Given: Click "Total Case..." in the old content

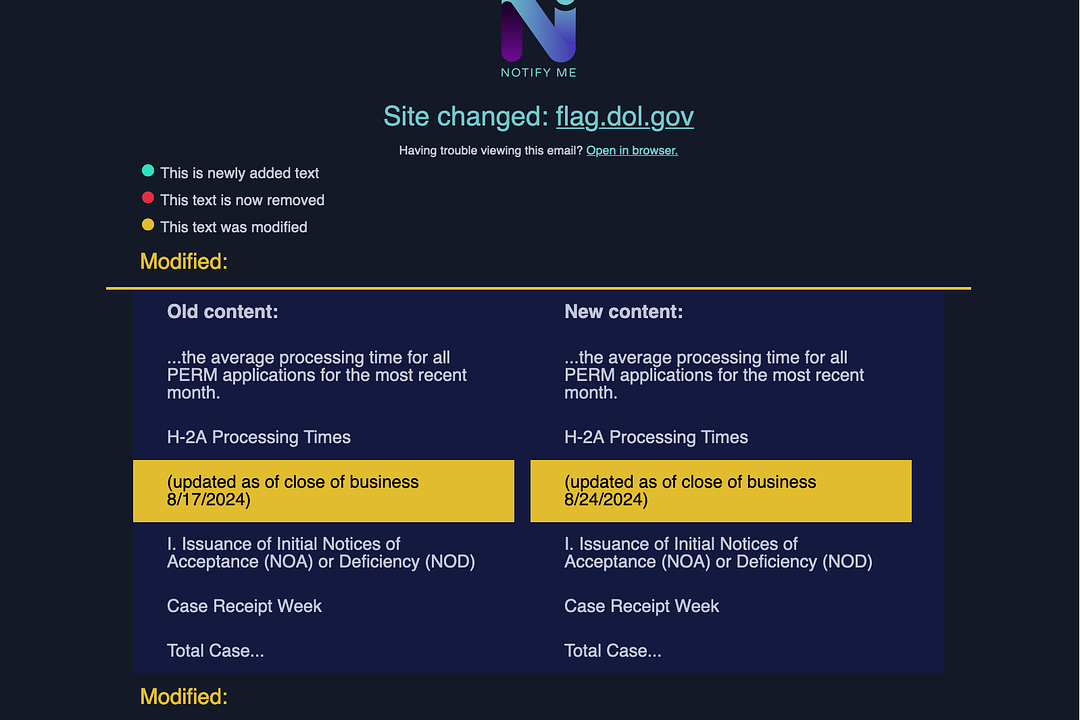Looking at the screenshot, I should click(x=215, y=651).
